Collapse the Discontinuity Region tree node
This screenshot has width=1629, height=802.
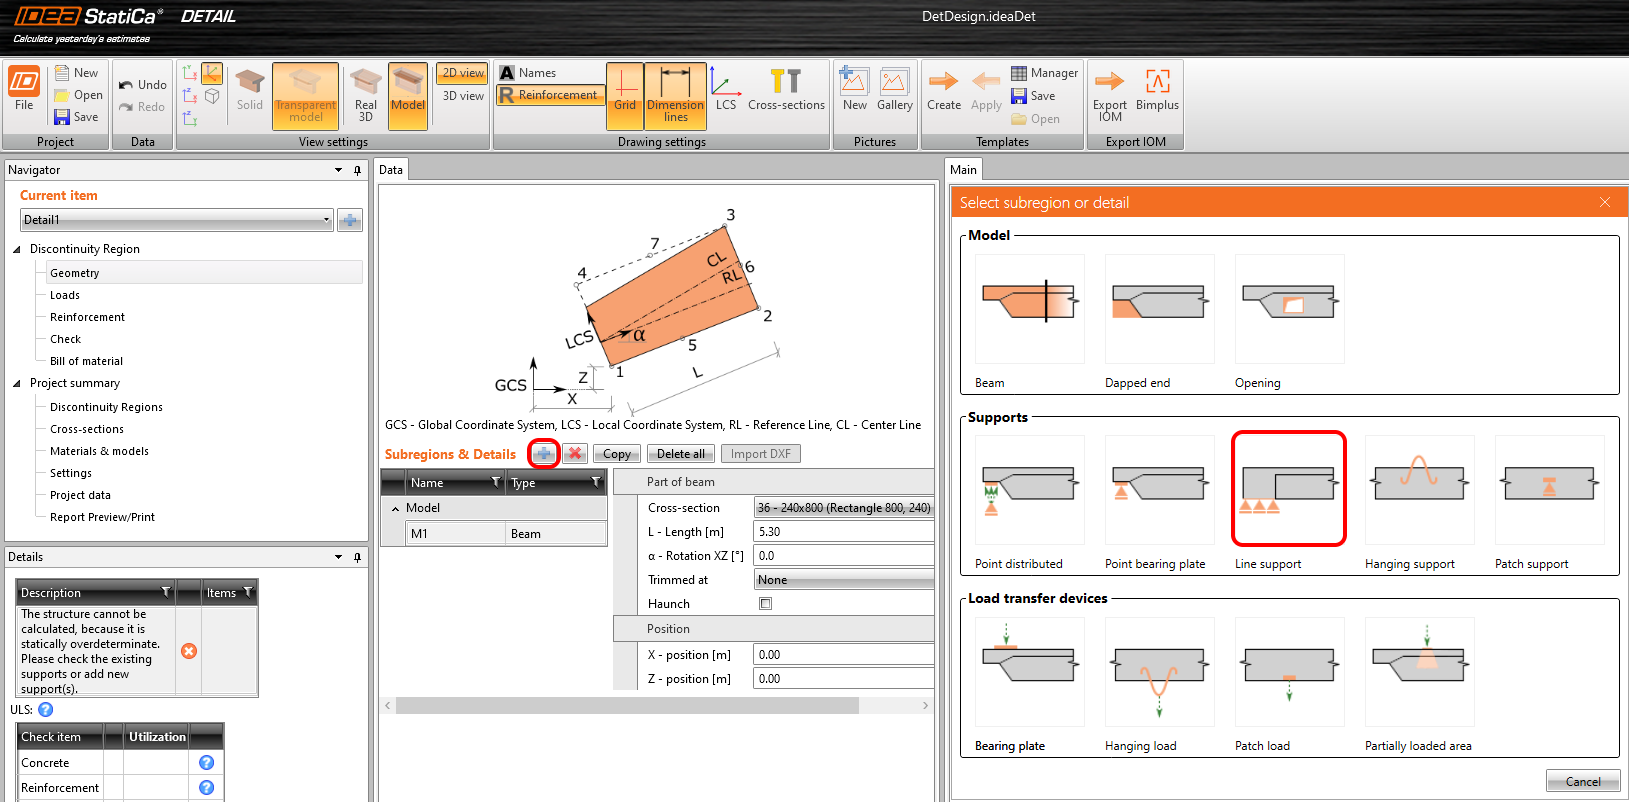click(17, 249)
